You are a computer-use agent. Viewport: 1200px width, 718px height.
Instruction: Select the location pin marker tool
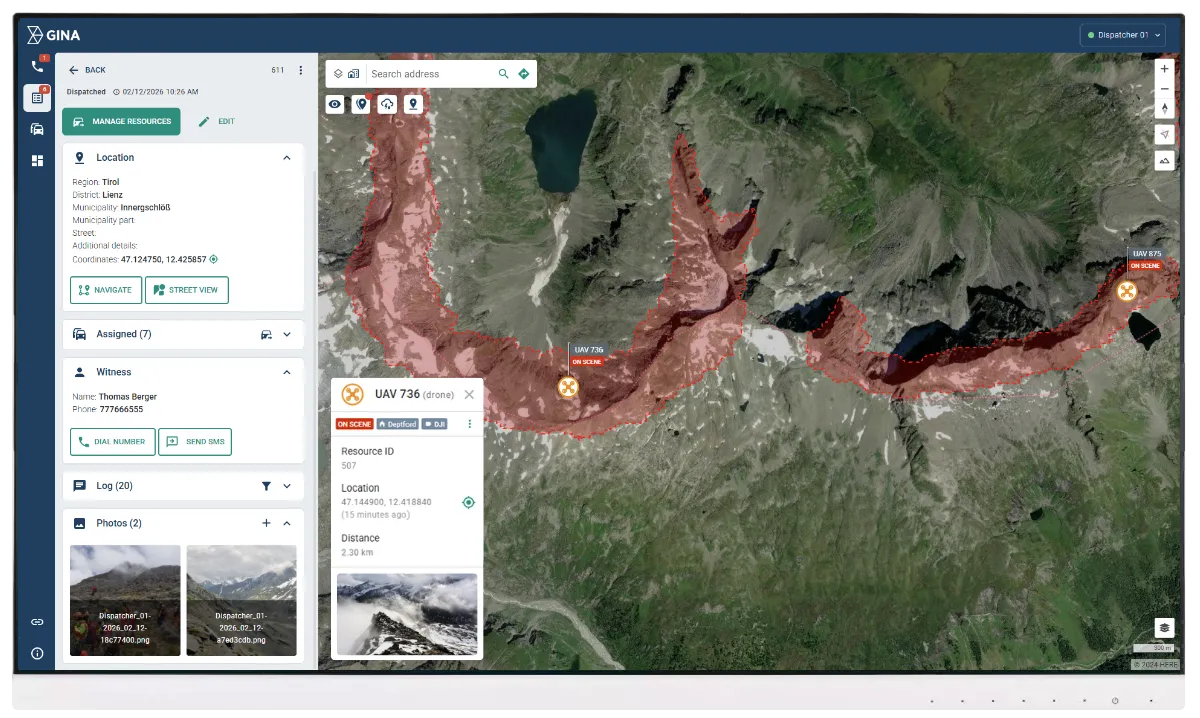[413, 103]
